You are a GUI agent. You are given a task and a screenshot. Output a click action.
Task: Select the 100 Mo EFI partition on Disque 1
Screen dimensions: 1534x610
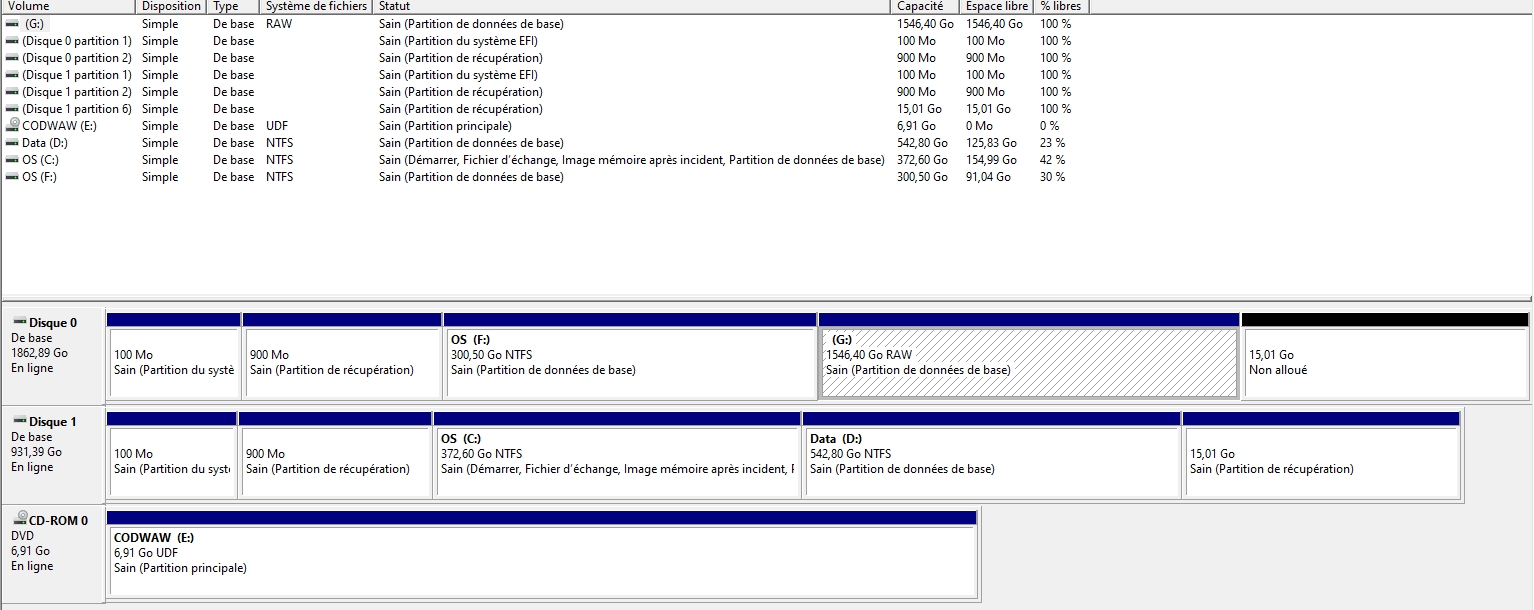click(172, 455)
